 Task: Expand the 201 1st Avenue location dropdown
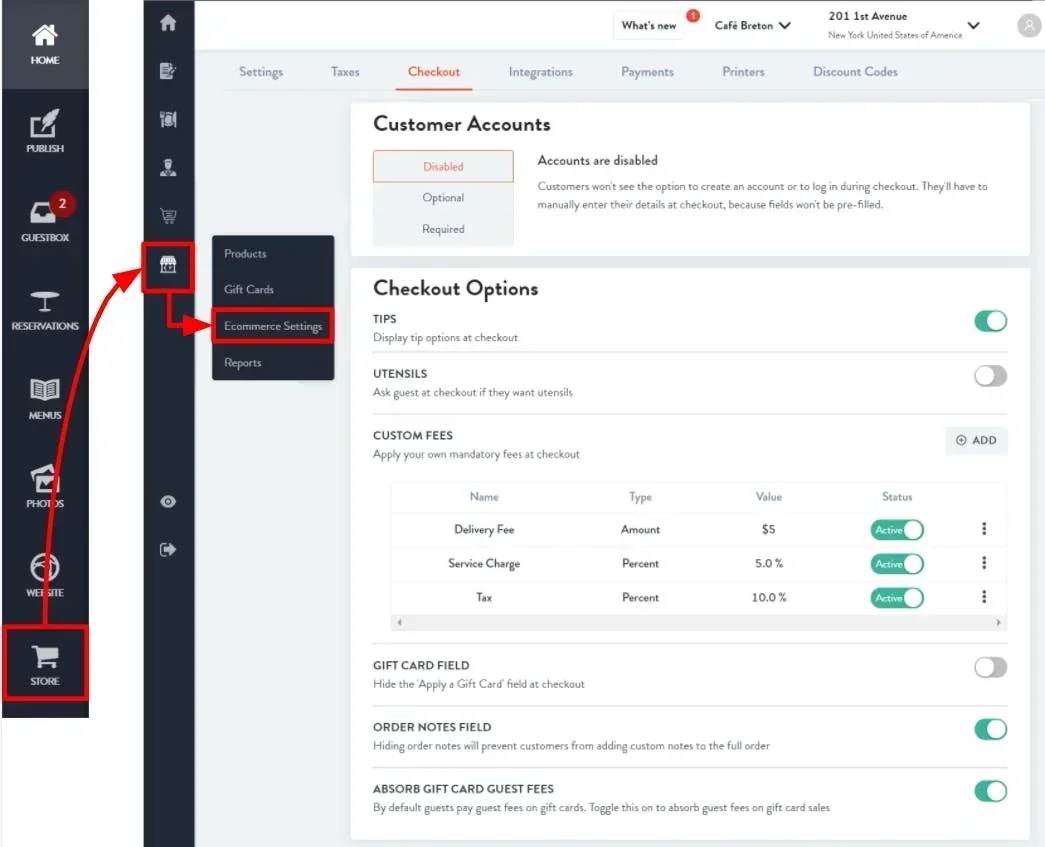tap(904, 25)
